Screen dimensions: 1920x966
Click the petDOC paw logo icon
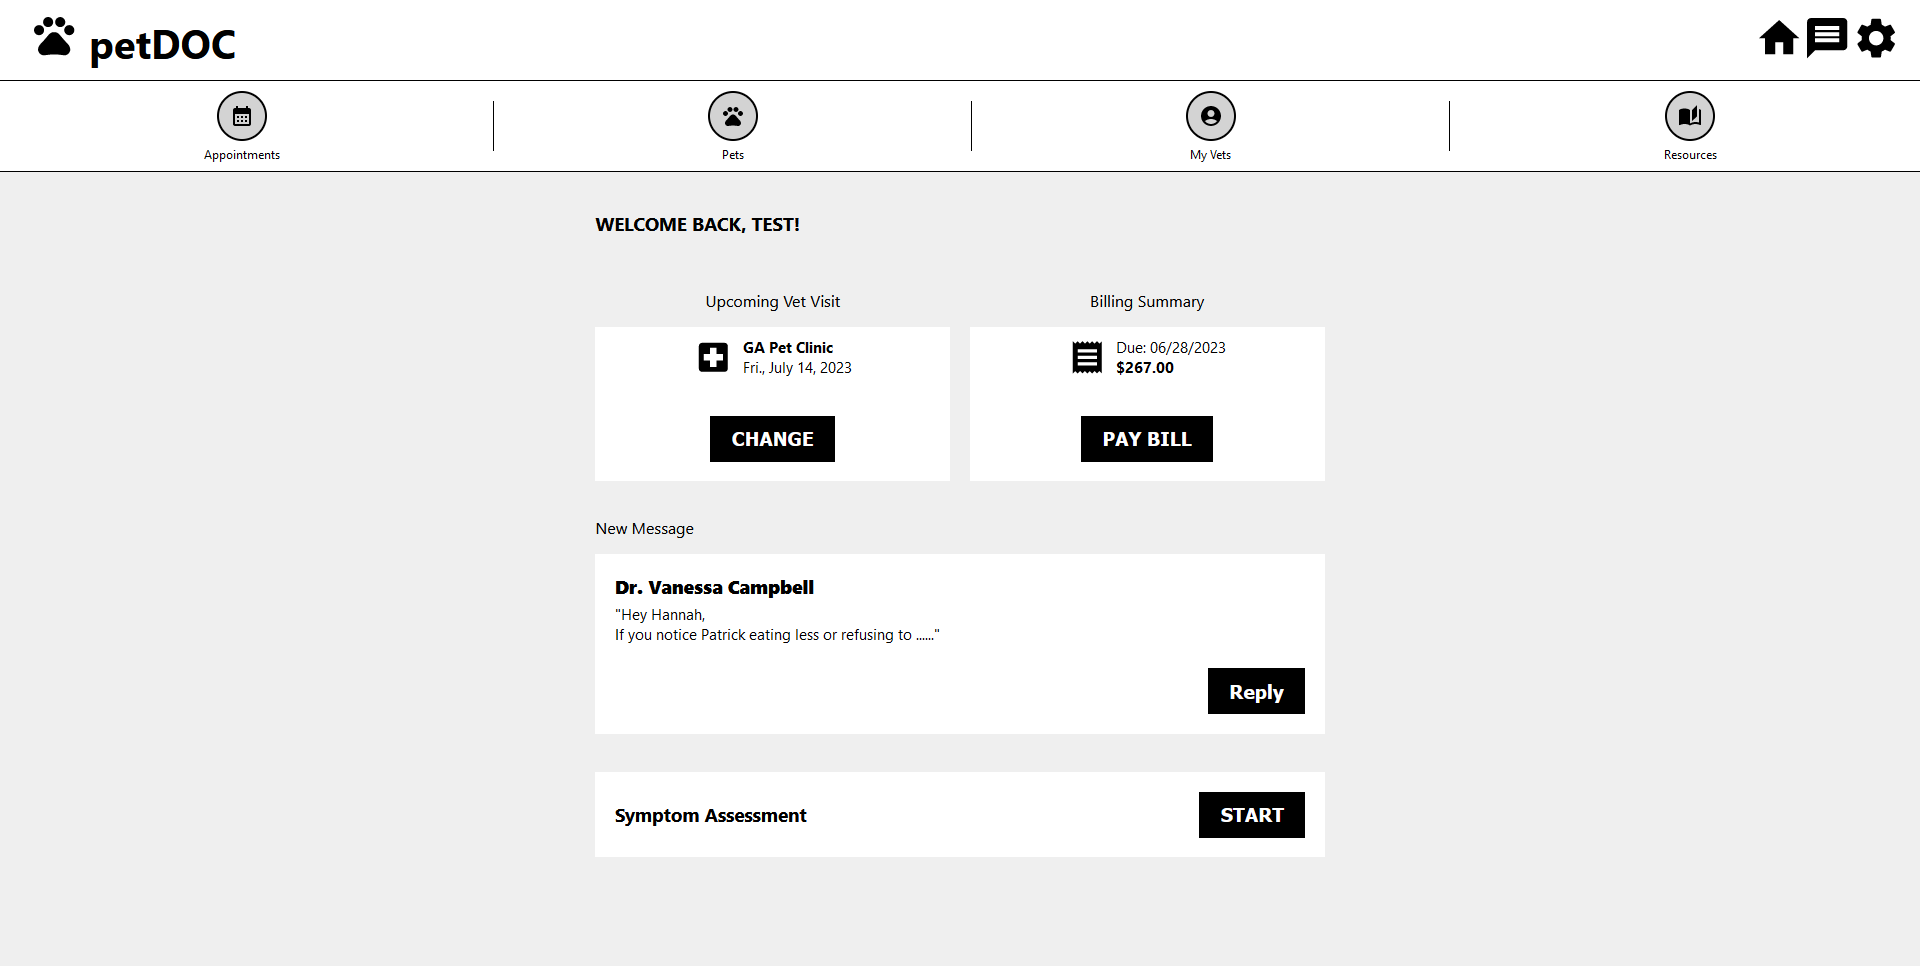(54, 37)
